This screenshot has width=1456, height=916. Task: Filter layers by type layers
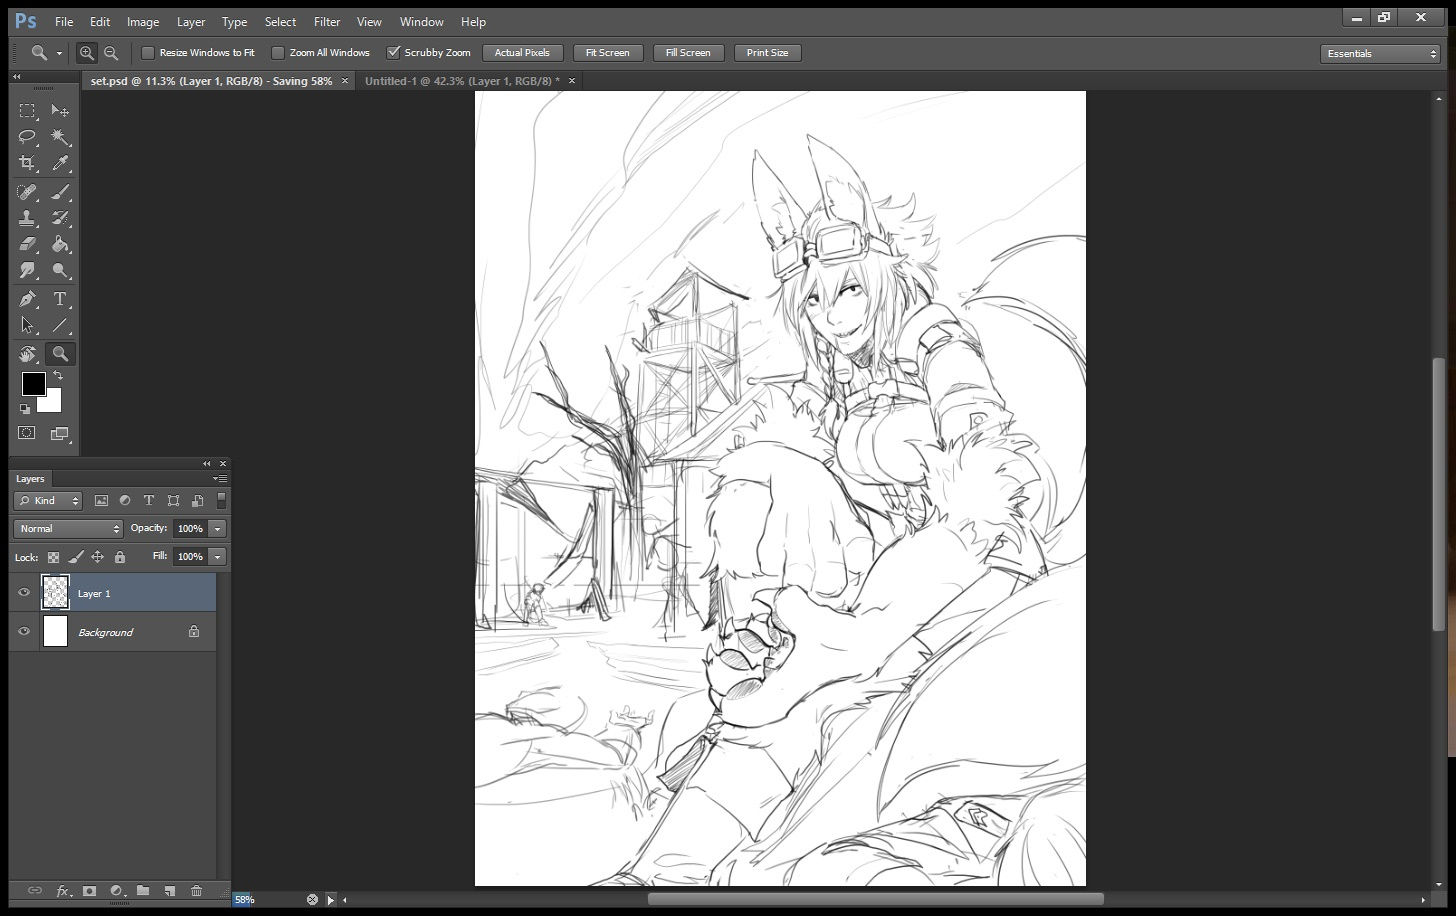pyautogui.click(x=149, y=501)
